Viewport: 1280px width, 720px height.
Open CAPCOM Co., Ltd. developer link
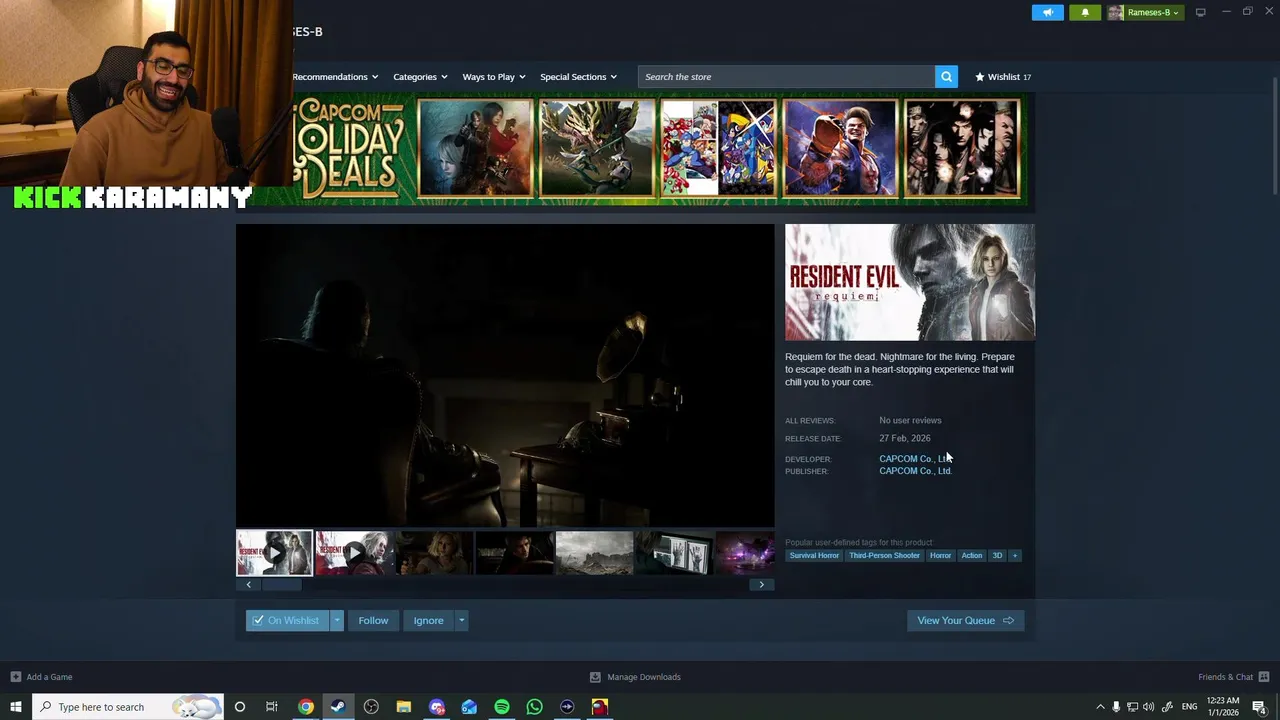pos(915,459)
